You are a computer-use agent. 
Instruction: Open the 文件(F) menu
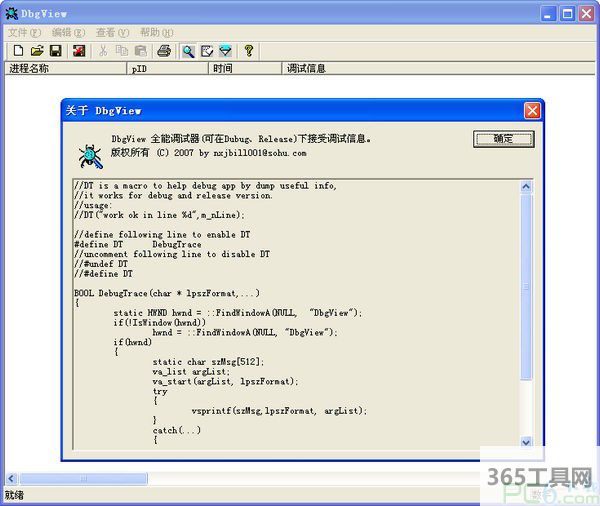24,33
